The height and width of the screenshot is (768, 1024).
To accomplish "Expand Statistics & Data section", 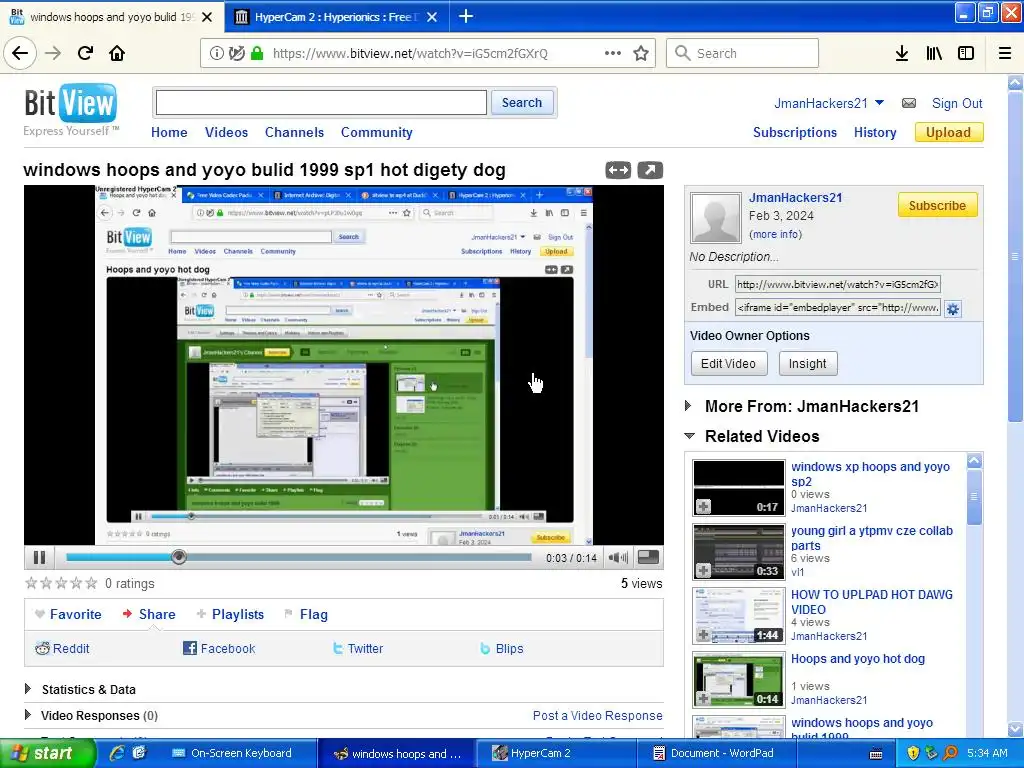I will 27,688.
